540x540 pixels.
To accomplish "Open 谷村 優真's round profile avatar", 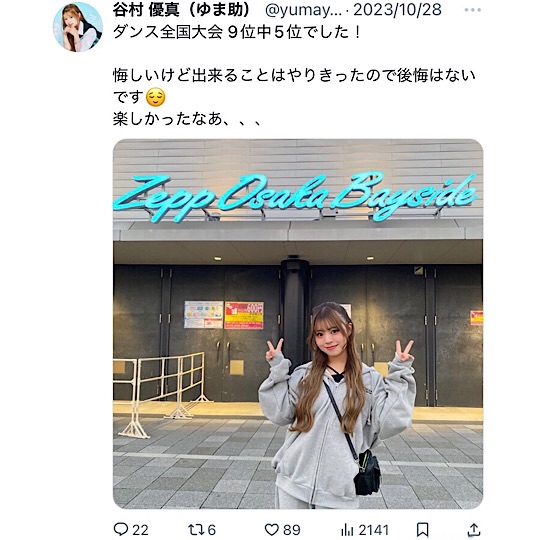I will click(x=78, y=27).
